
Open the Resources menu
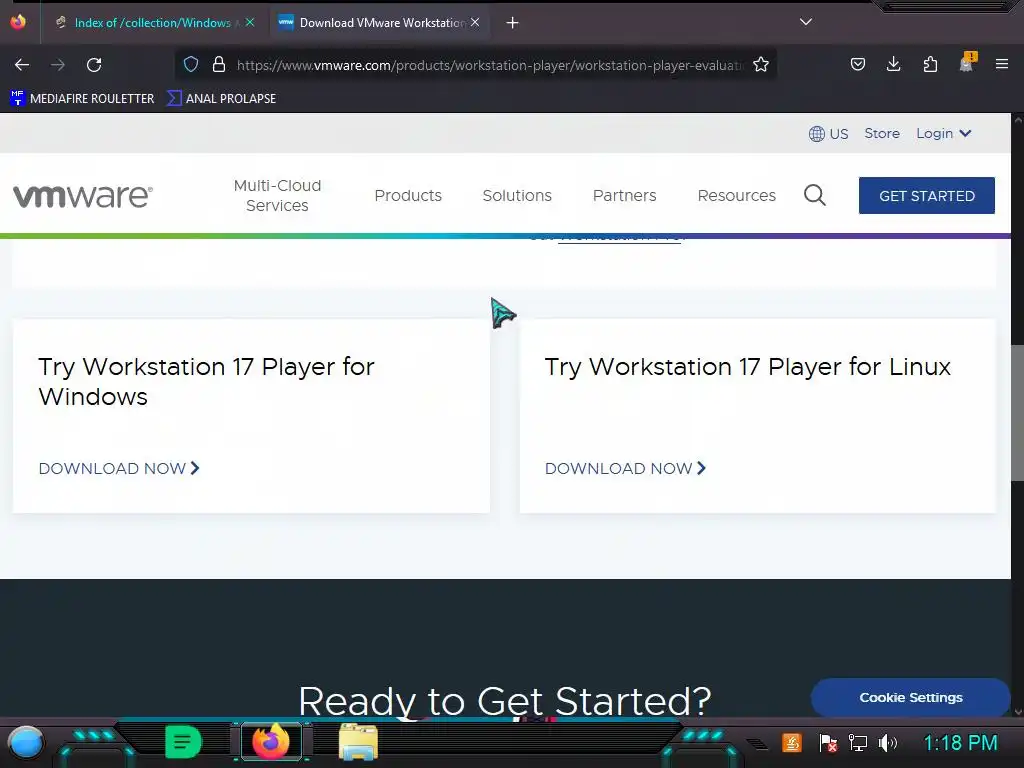coord(737,195)
